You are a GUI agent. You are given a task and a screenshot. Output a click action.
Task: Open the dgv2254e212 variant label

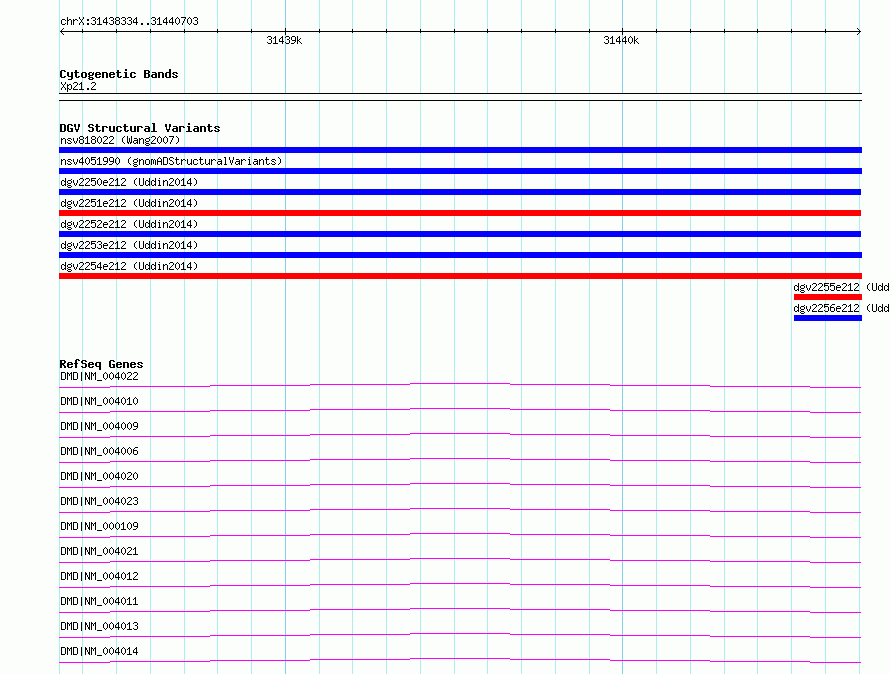pyautogui.click(x=129, y=266)
